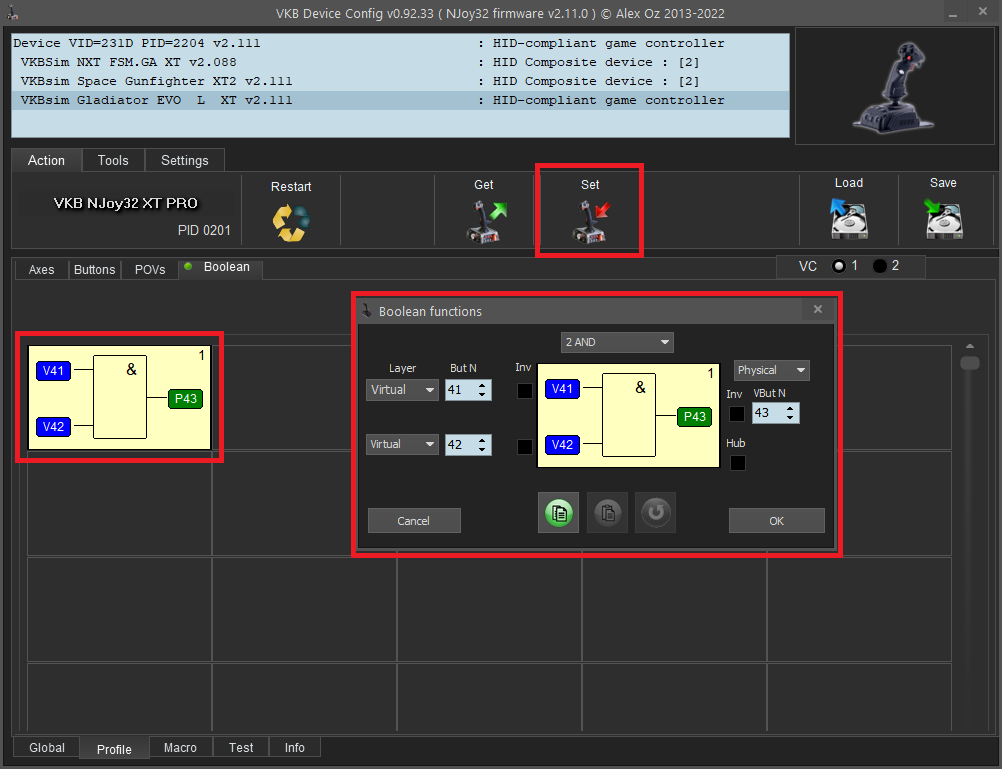The height and width of the screenshot is (769, 1002).
Task: Click the Save profile disk icon
Action: pos(943,219)
